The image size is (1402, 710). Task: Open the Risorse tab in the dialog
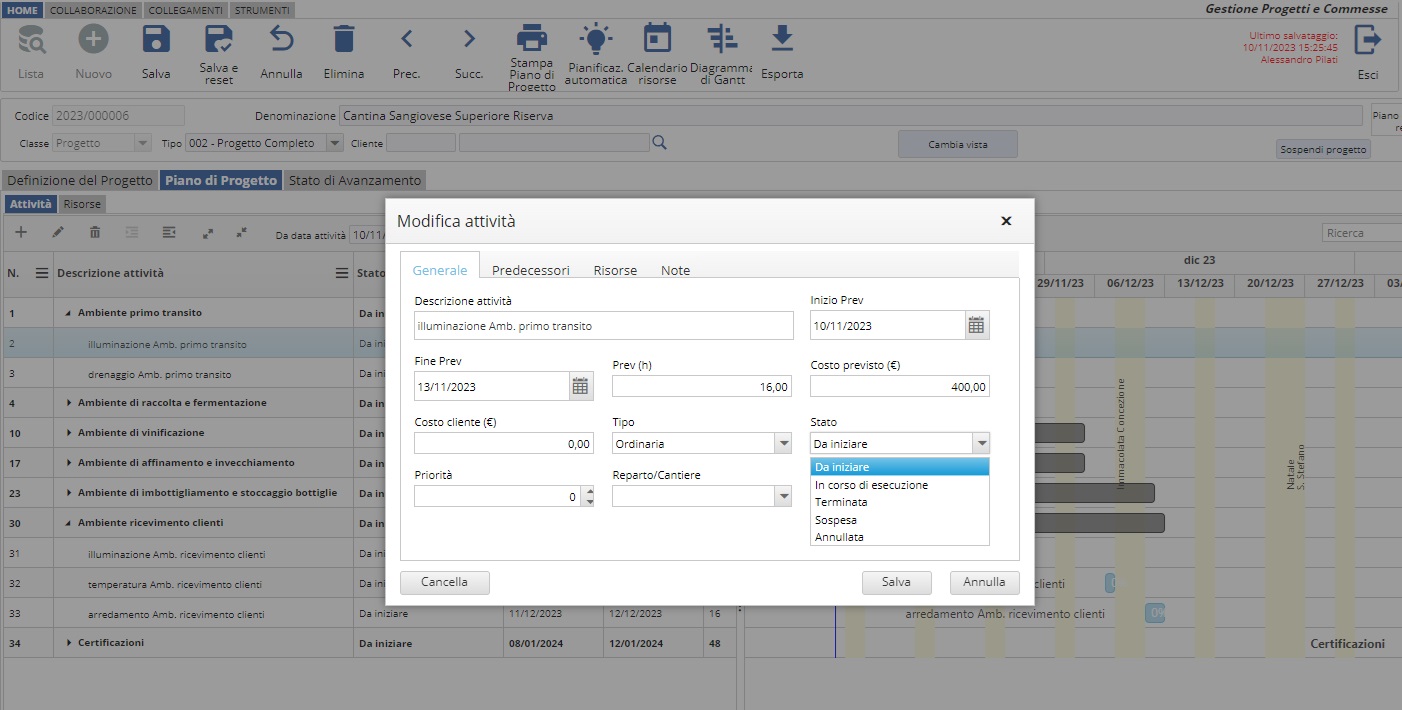pyautogui.click(x=615, y=270)
